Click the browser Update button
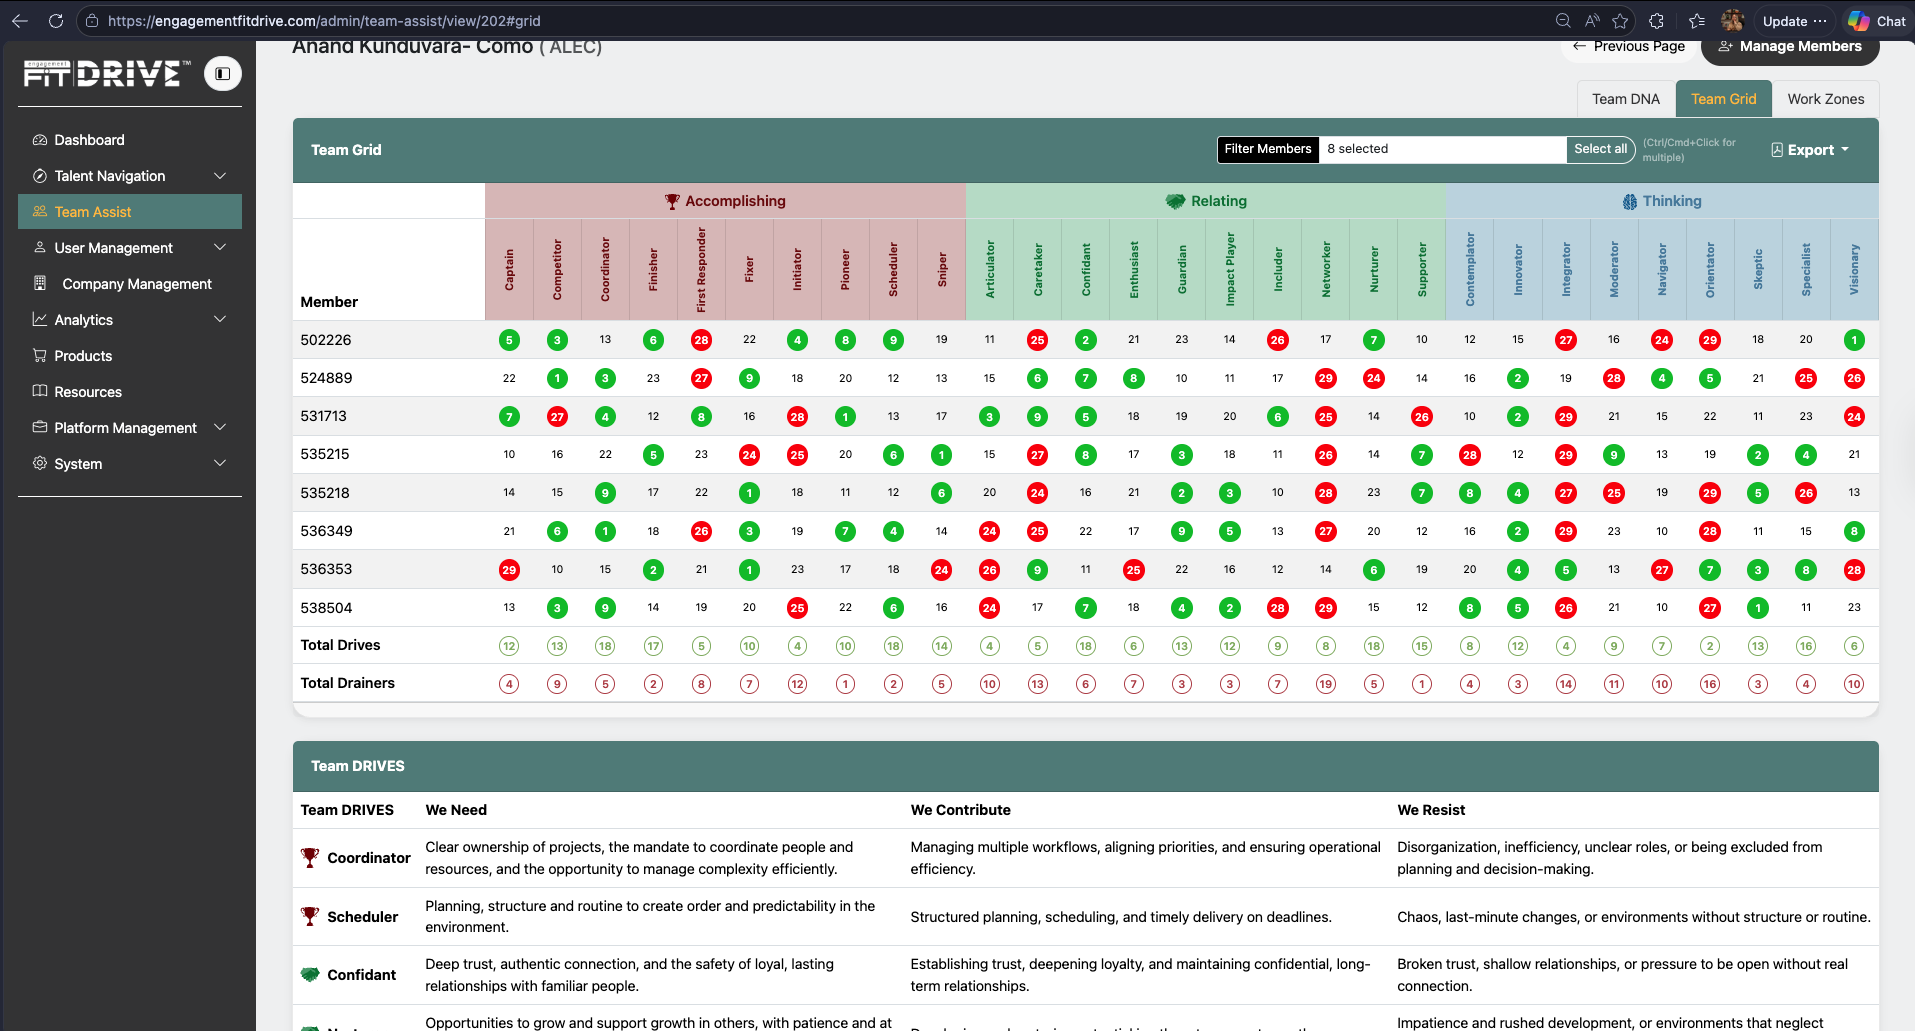The height and width of the screenshot is (1031, 1915). [x=1794, y=21]
